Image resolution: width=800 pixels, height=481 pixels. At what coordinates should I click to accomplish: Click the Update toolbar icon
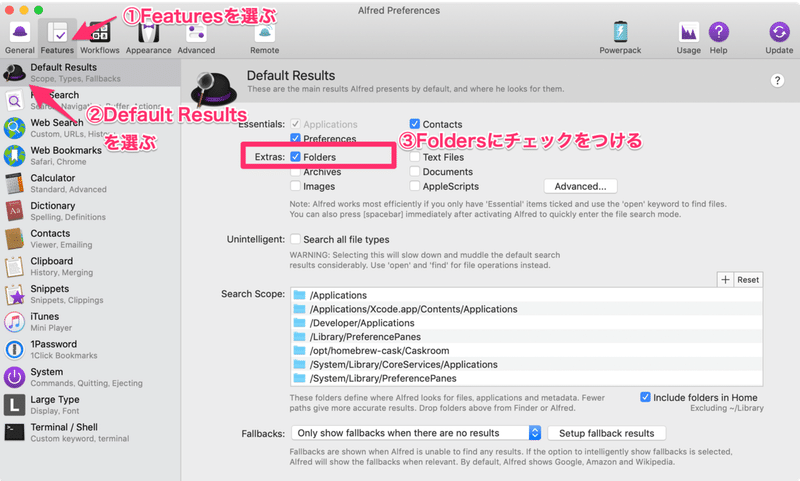click(x=779, y=38)
